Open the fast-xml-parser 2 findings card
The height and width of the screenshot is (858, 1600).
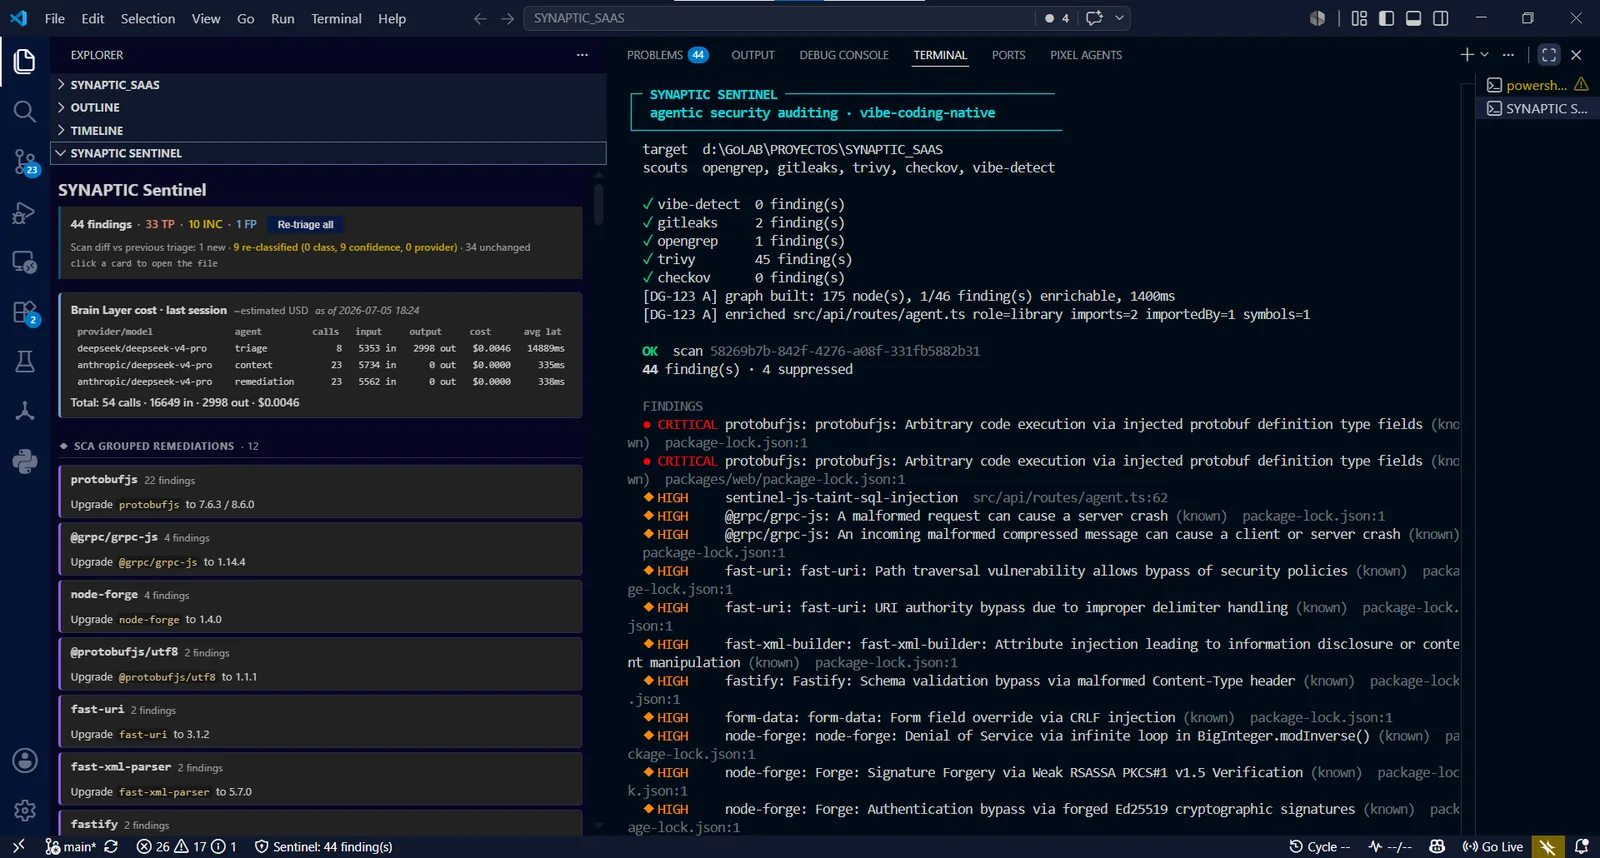[320, 778]
